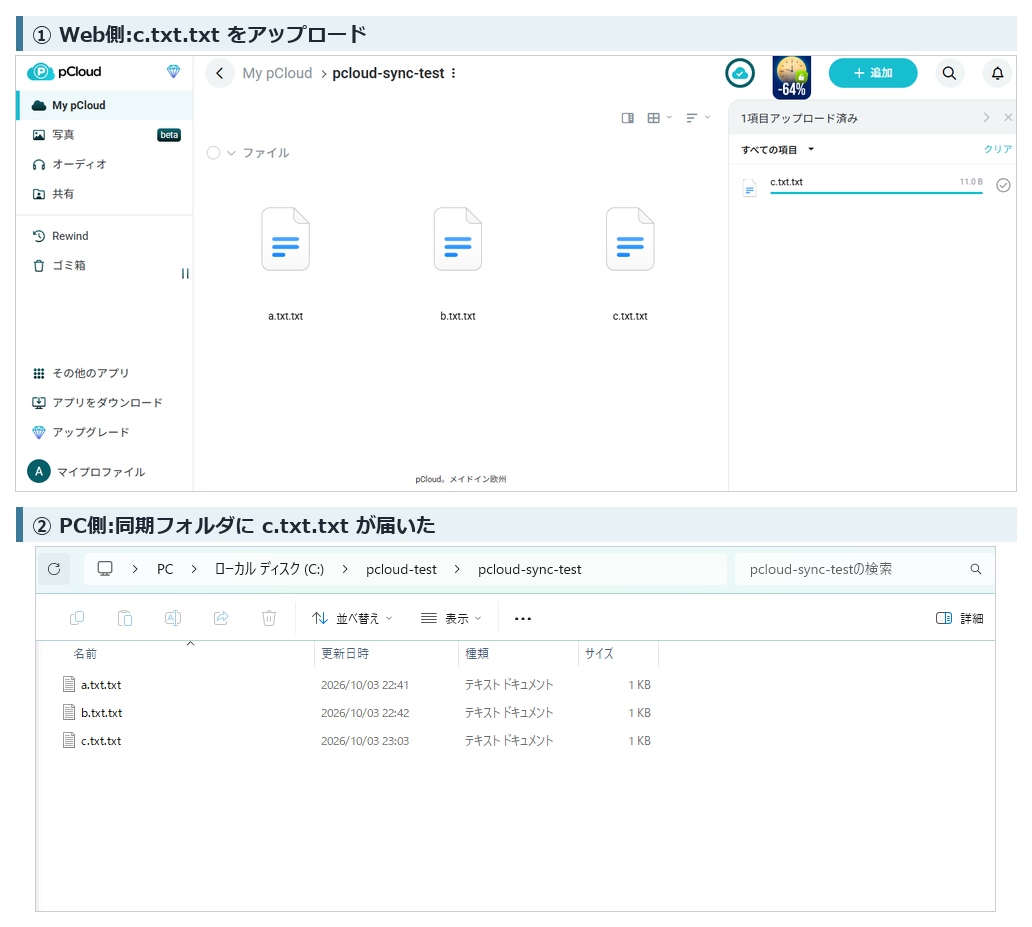Collapse the upload panel with the arrow
Image resolution: width=1032 pixels, height=927 pixels.
pyautogui.click(x=986, y=117)
